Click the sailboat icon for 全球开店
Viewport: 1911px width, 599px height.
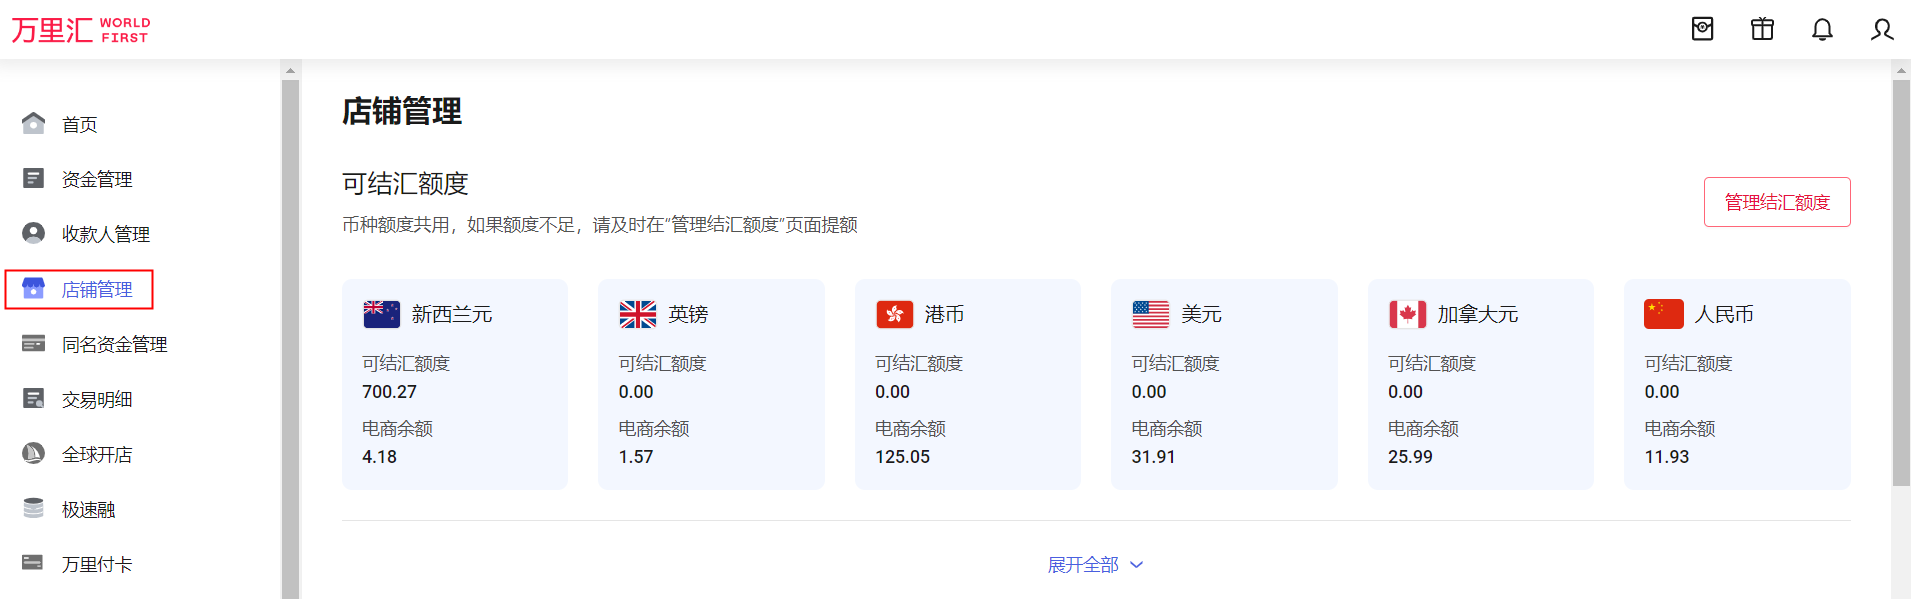click(x=33, y=453)
